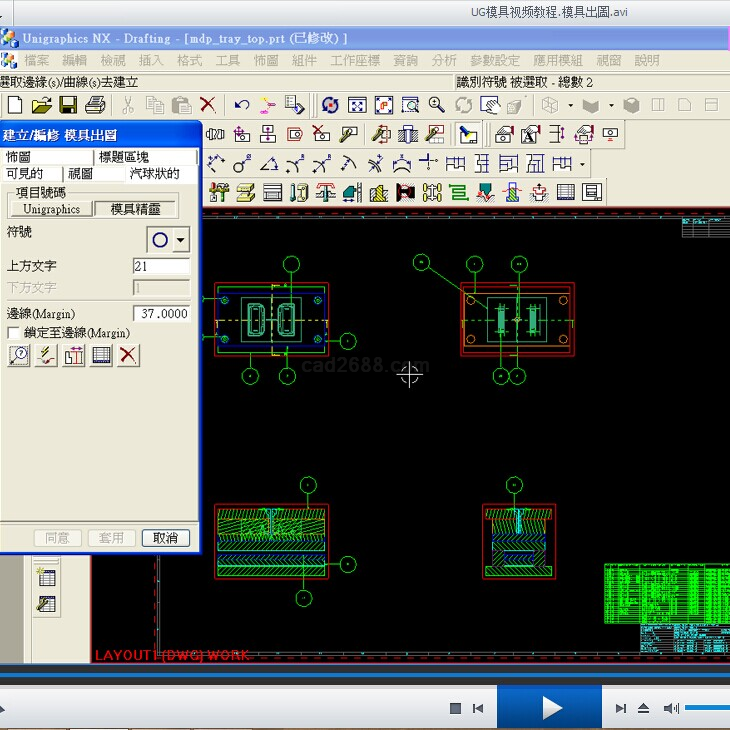Select the Zoom magnifier tool
The height and width of the screenshot is (730, 730).
click(437, 105)
